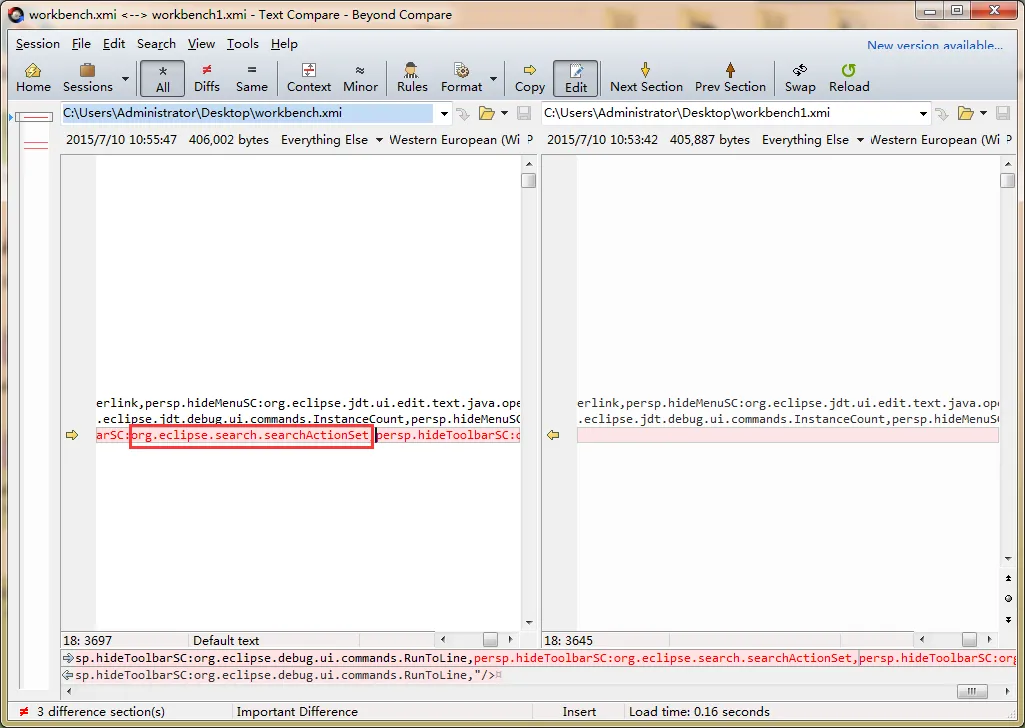This screenshot has height=728, width=1025.
Task: Open the View menu
Action: click(201, 44)
